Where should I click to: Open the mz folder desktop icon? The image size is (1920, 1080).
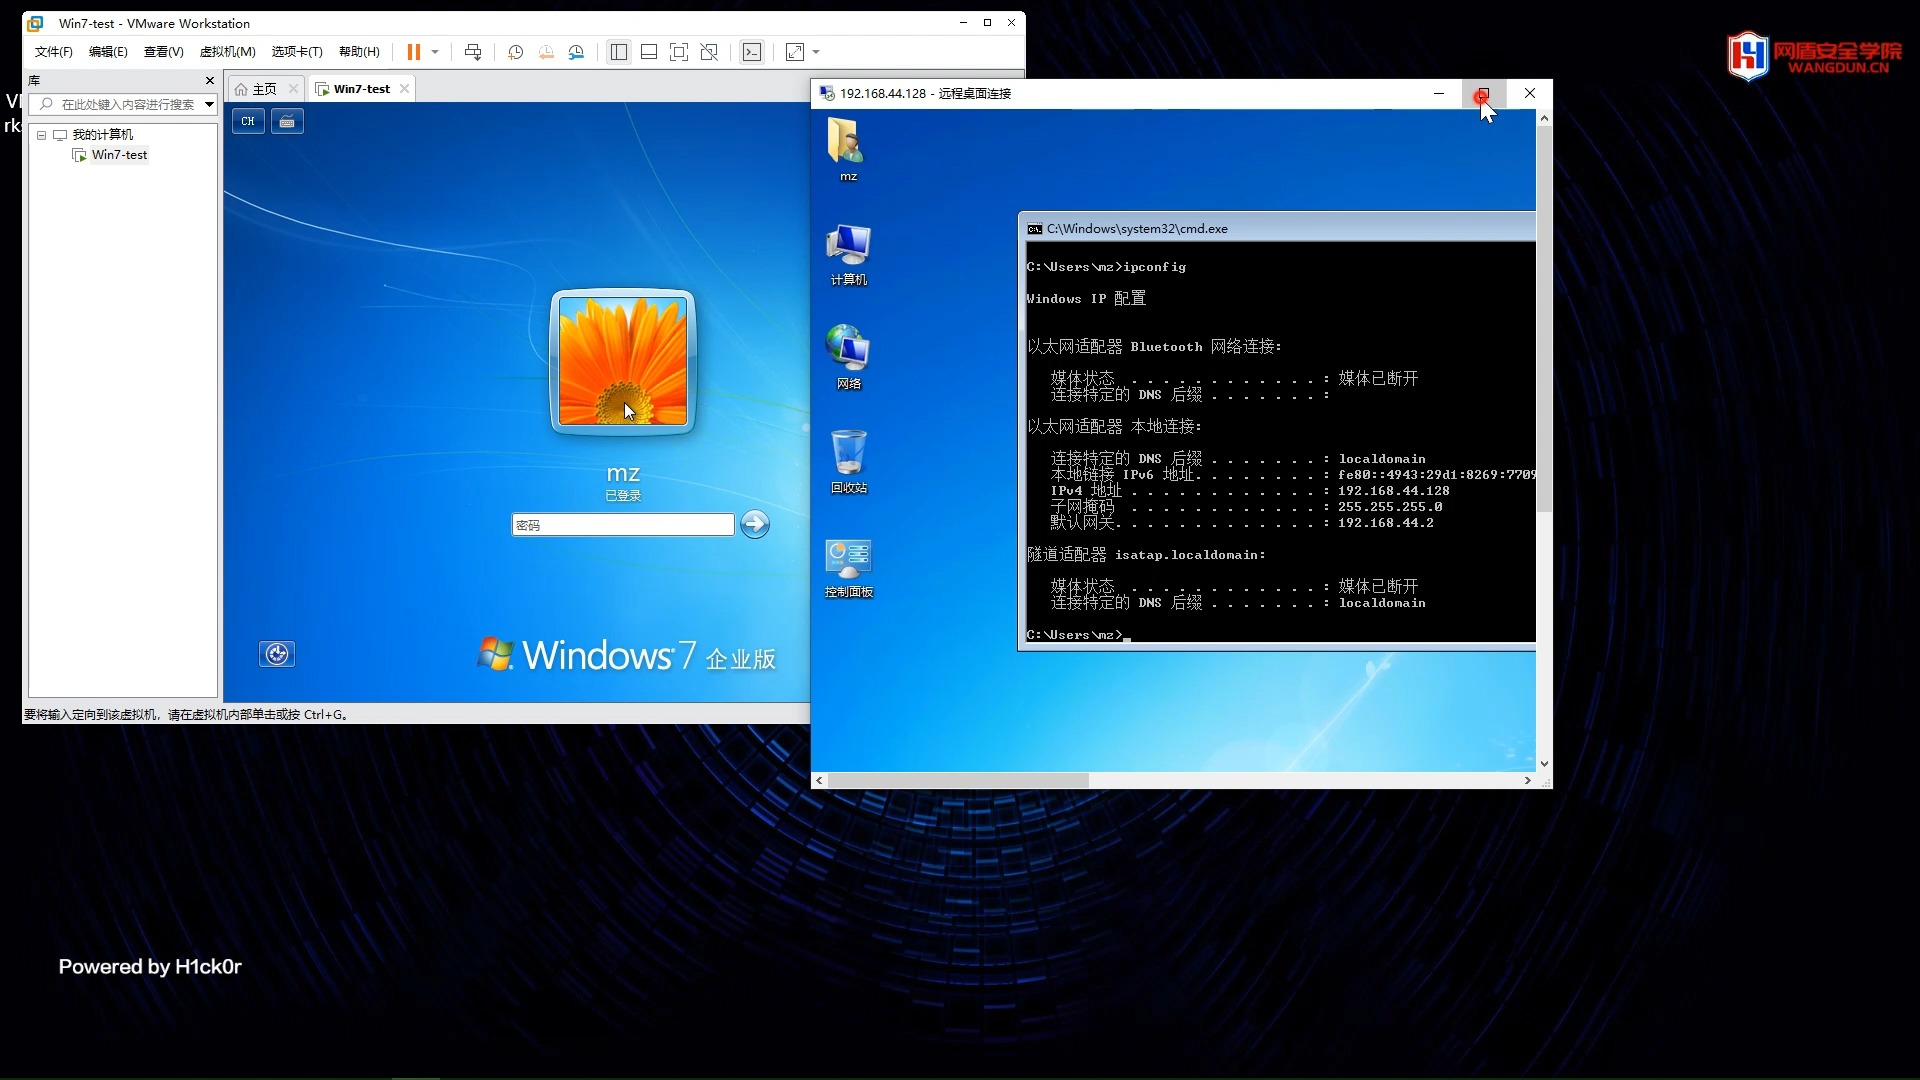pyautogui.click(x=848, y=150)
